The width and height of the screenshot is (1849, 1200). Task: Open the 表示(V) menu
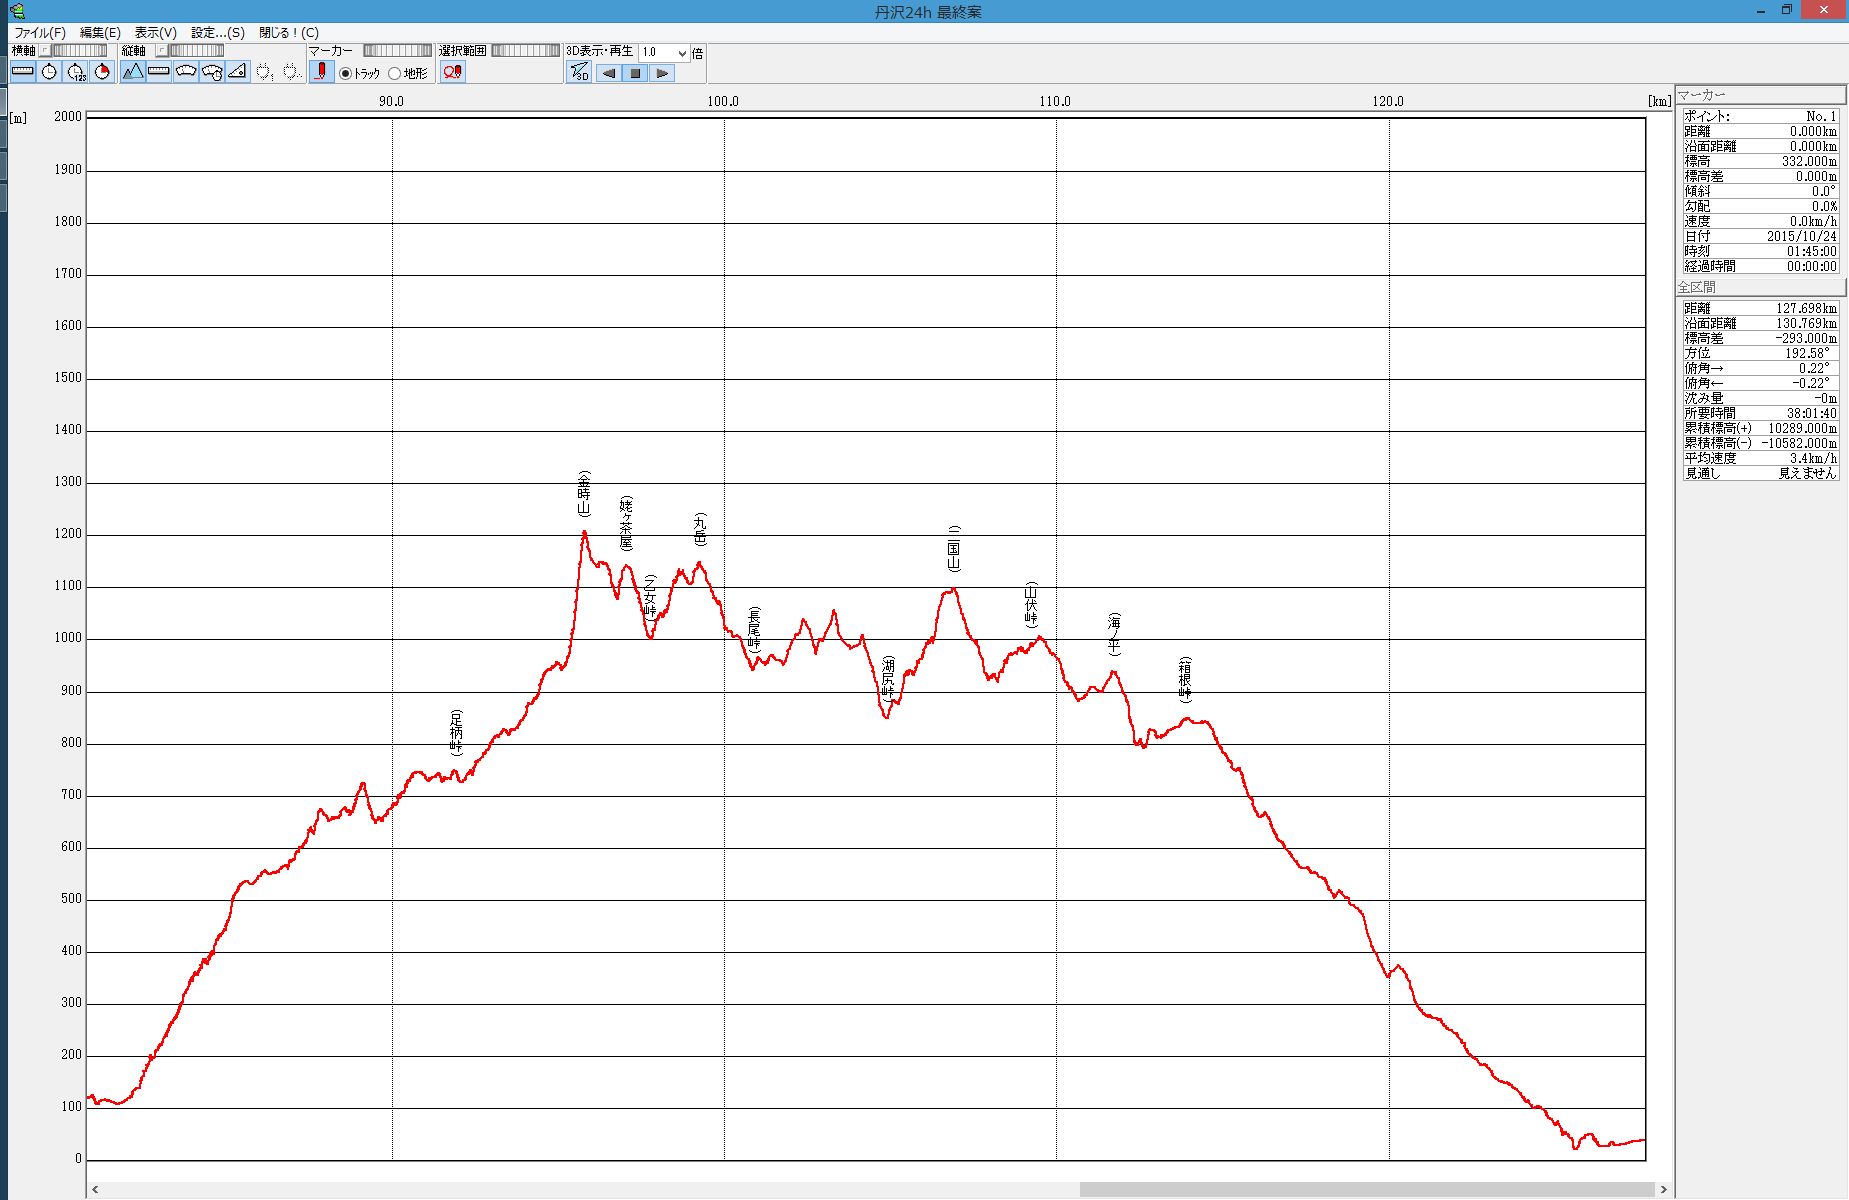tap(156, 32)
